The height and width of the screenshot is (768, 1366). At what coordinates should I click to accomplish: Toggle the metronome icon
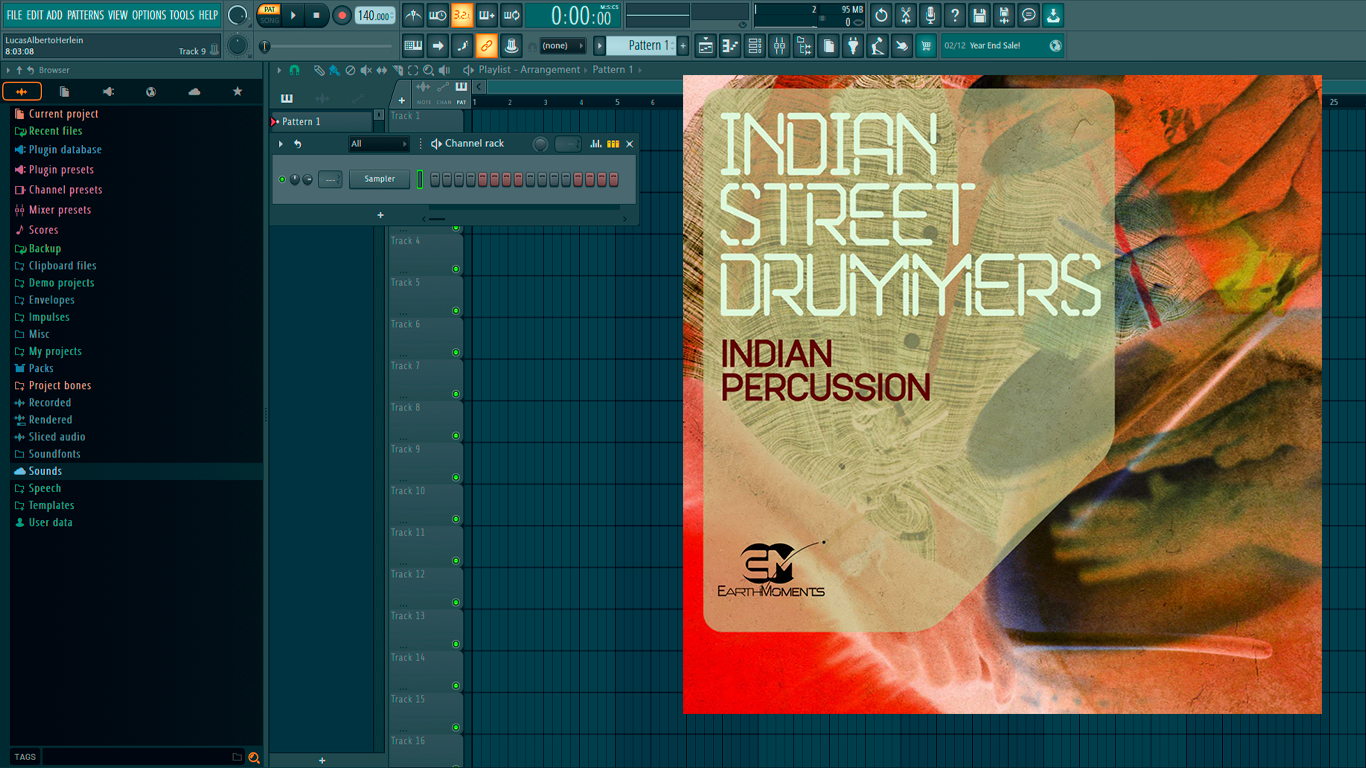413,15
